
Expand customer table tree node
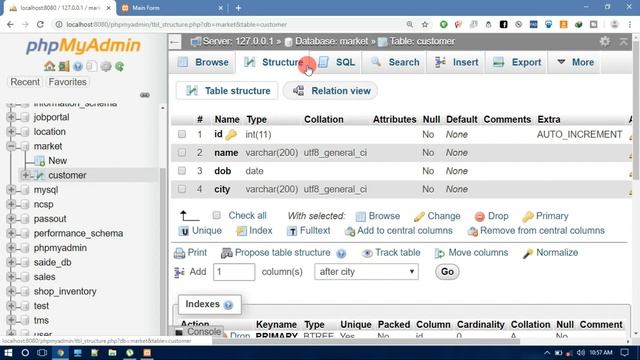coord(25,175)
